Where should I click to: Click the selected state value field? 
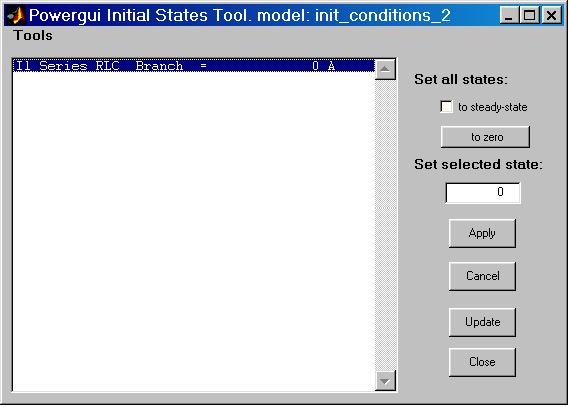click(x=483, y=193)
